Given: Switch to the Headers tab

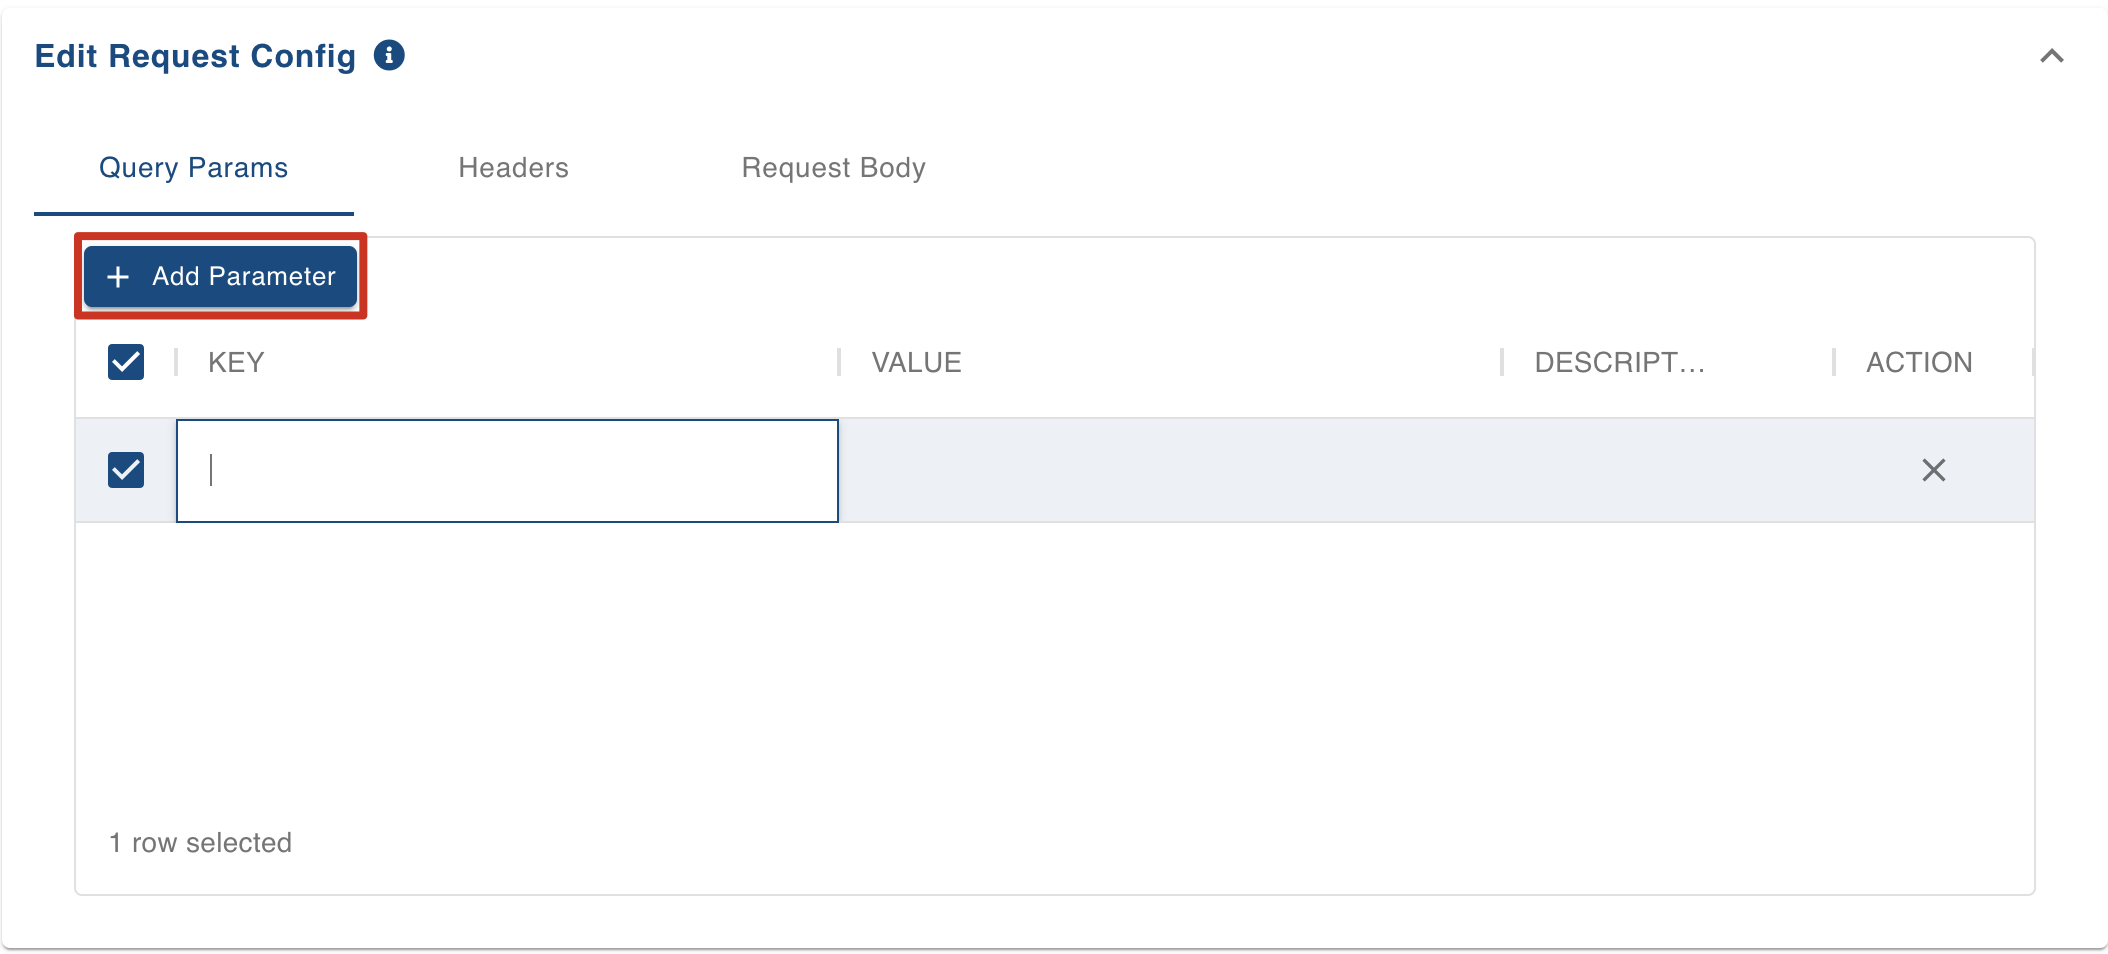Looking at the screenshot, I should point(513,168).
